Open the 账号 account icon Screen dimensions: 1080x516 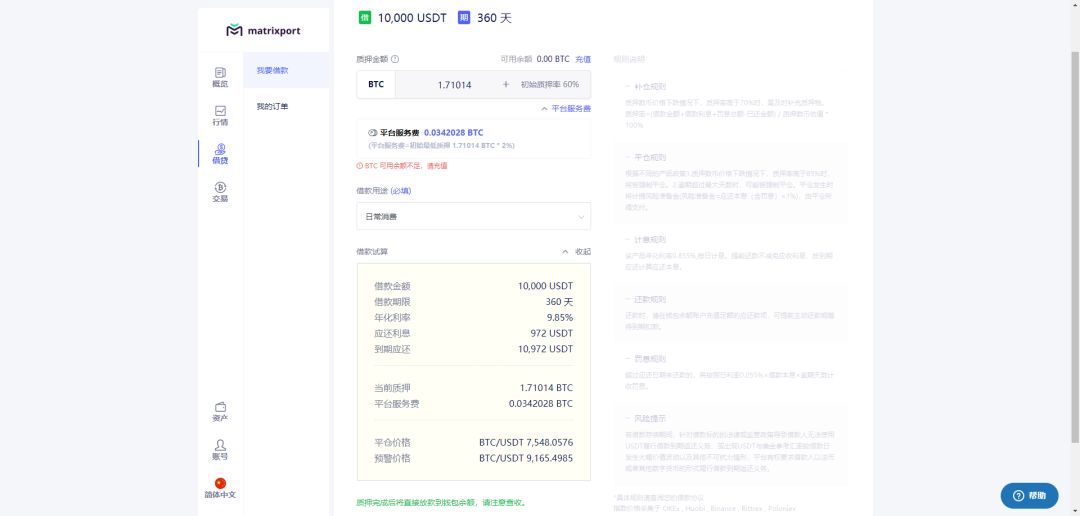[220, 450]
